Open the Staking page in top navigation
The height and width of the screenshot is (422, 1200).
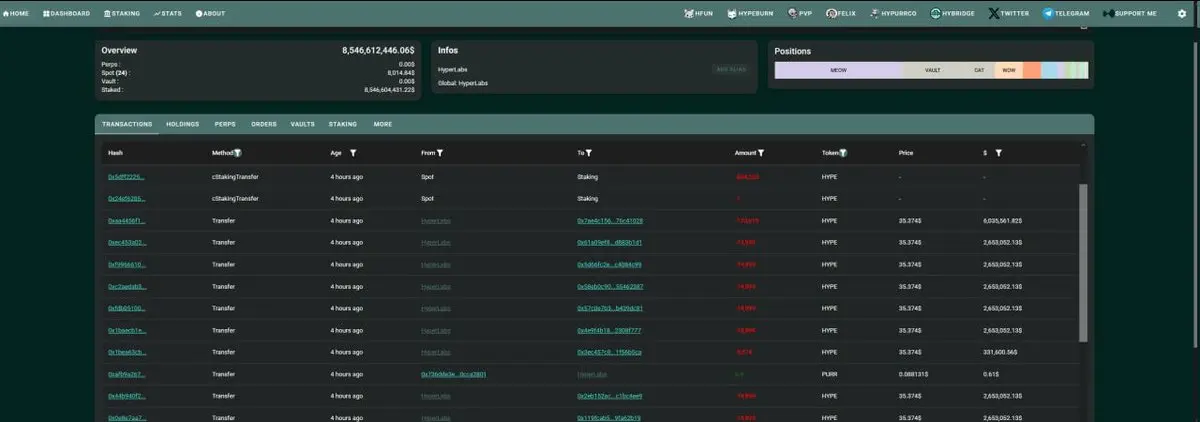click(122, 13)
